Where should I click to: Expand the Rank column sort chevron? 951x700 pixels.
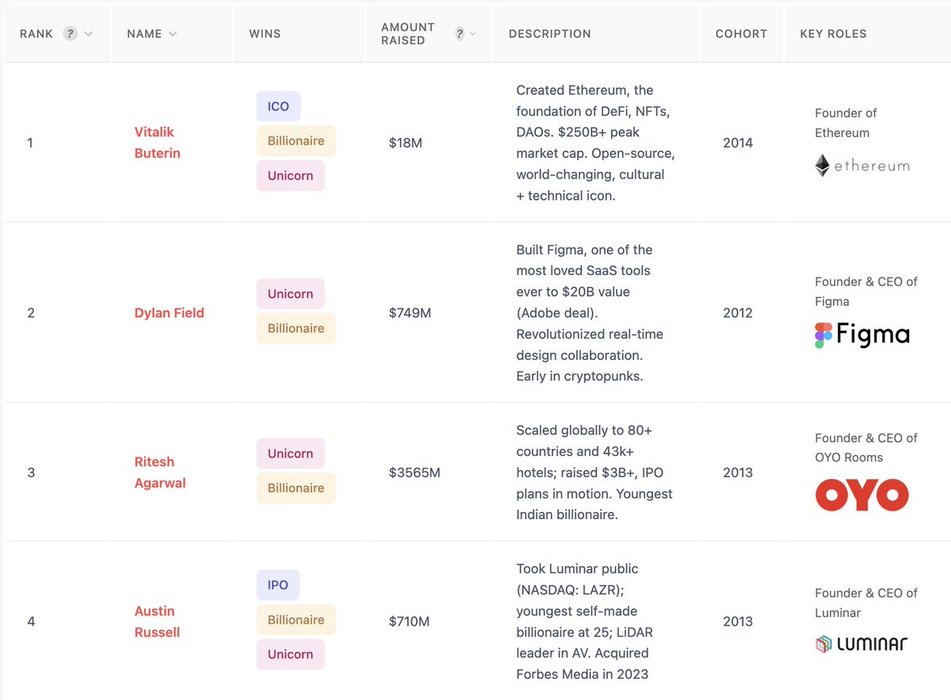89,34
